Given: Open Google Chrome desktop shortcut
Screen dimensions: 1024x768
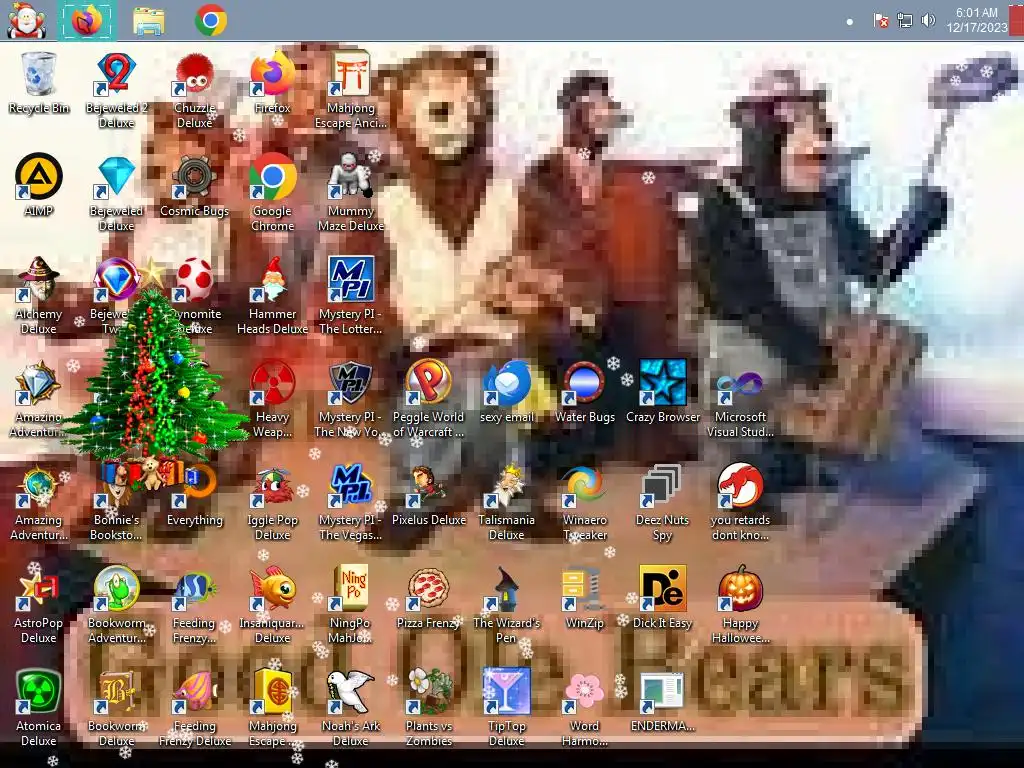Looking at the screenshot, I should coord(272,193).
